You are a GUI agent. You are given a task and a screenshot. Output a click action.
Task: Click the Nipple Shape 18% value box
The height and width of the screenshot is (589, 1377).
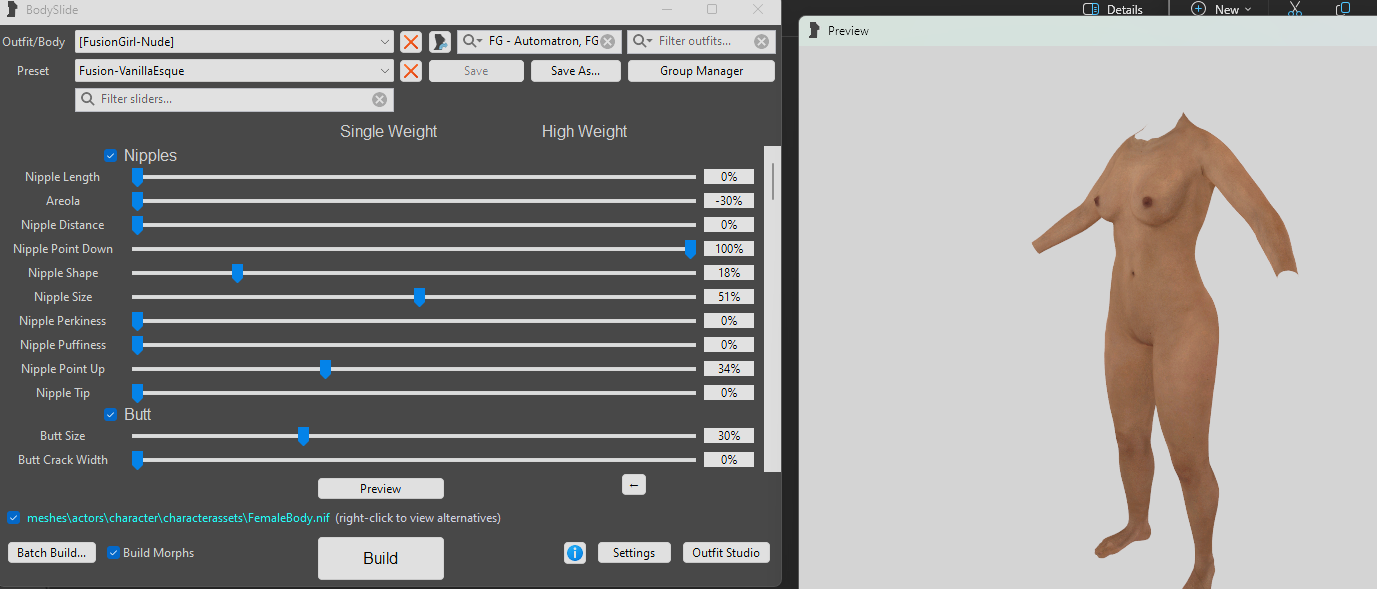[729, 273]
